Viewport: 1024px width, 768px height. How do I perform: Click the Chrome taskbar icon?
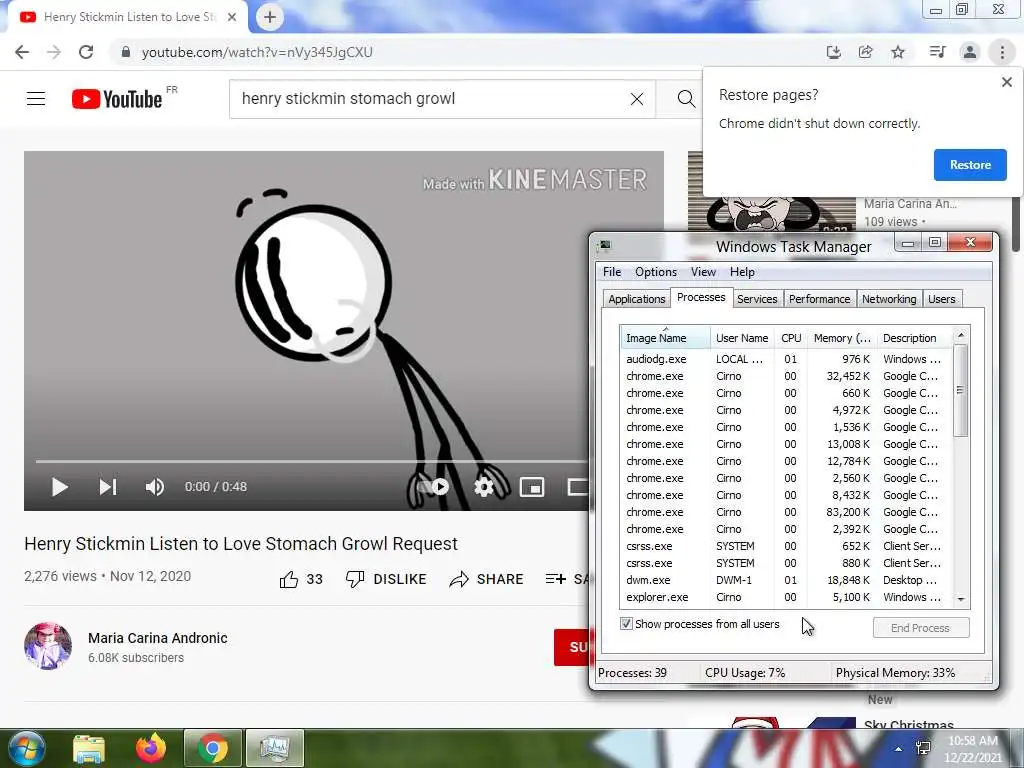coord(213,748)
